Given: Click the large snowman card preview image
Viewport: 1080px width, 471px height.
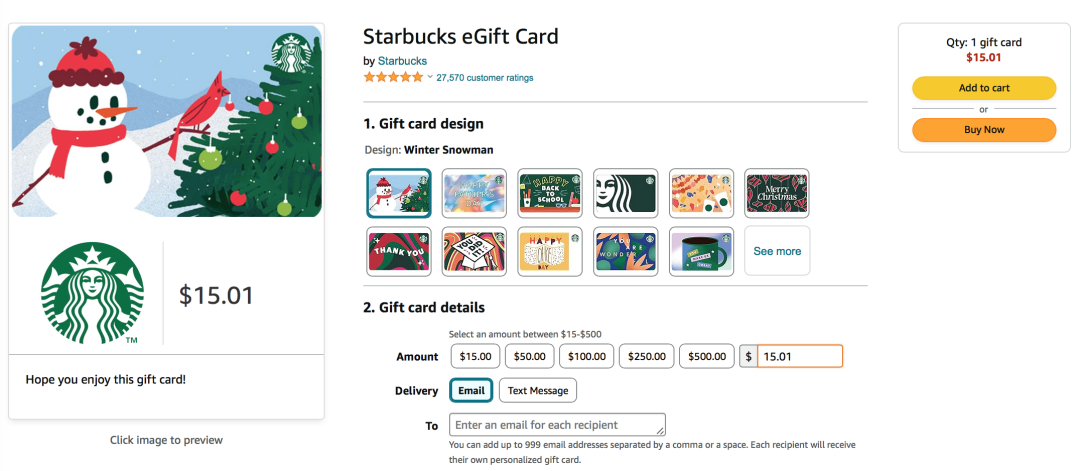Looking at the screenshot, I should (166, 121).
